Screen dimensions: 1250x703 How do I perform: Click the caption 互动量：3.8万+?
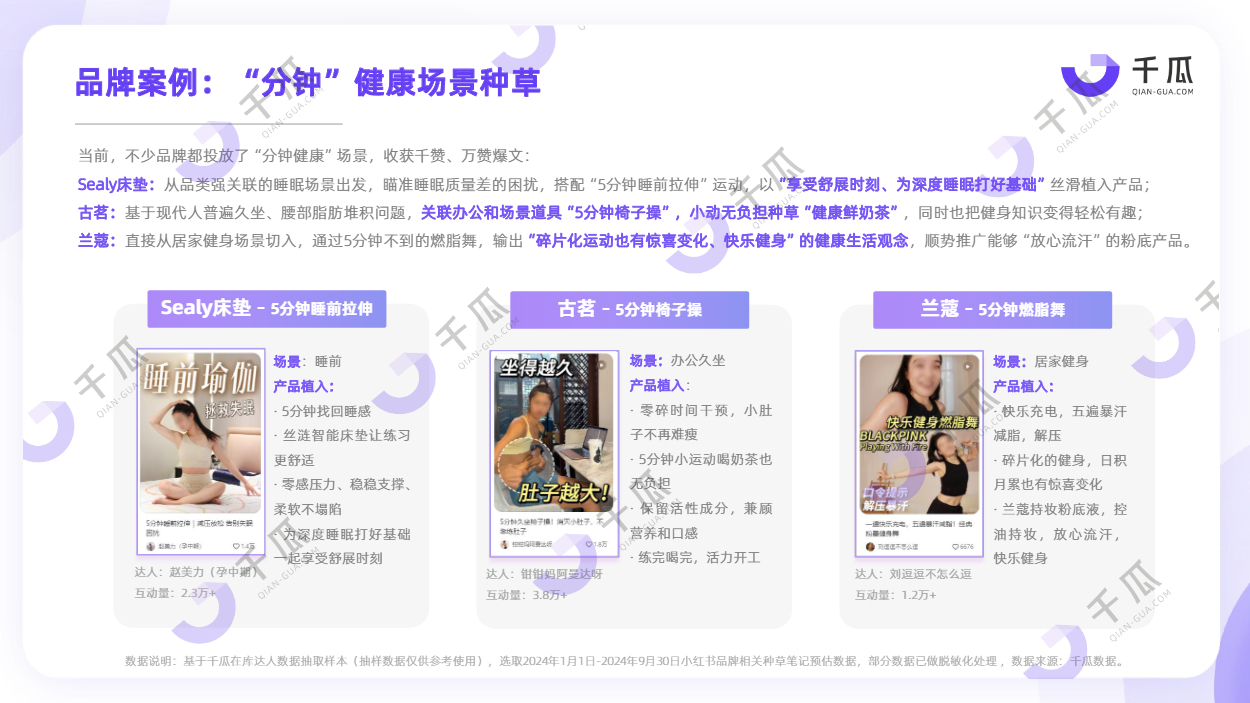click(x=527, y=595)
